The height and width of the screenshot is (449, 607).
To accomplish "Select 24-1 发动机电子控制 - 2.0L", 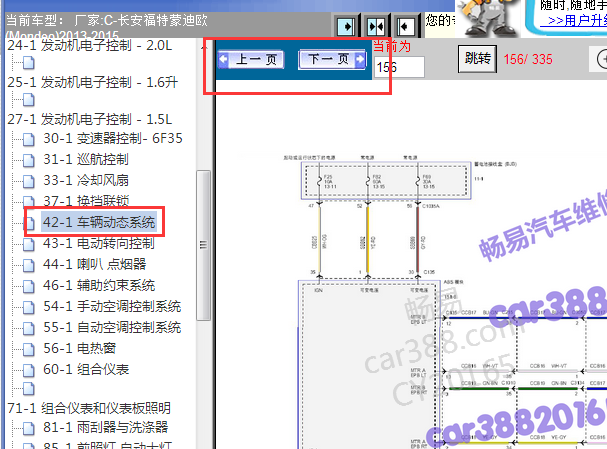I will (89, 45).
